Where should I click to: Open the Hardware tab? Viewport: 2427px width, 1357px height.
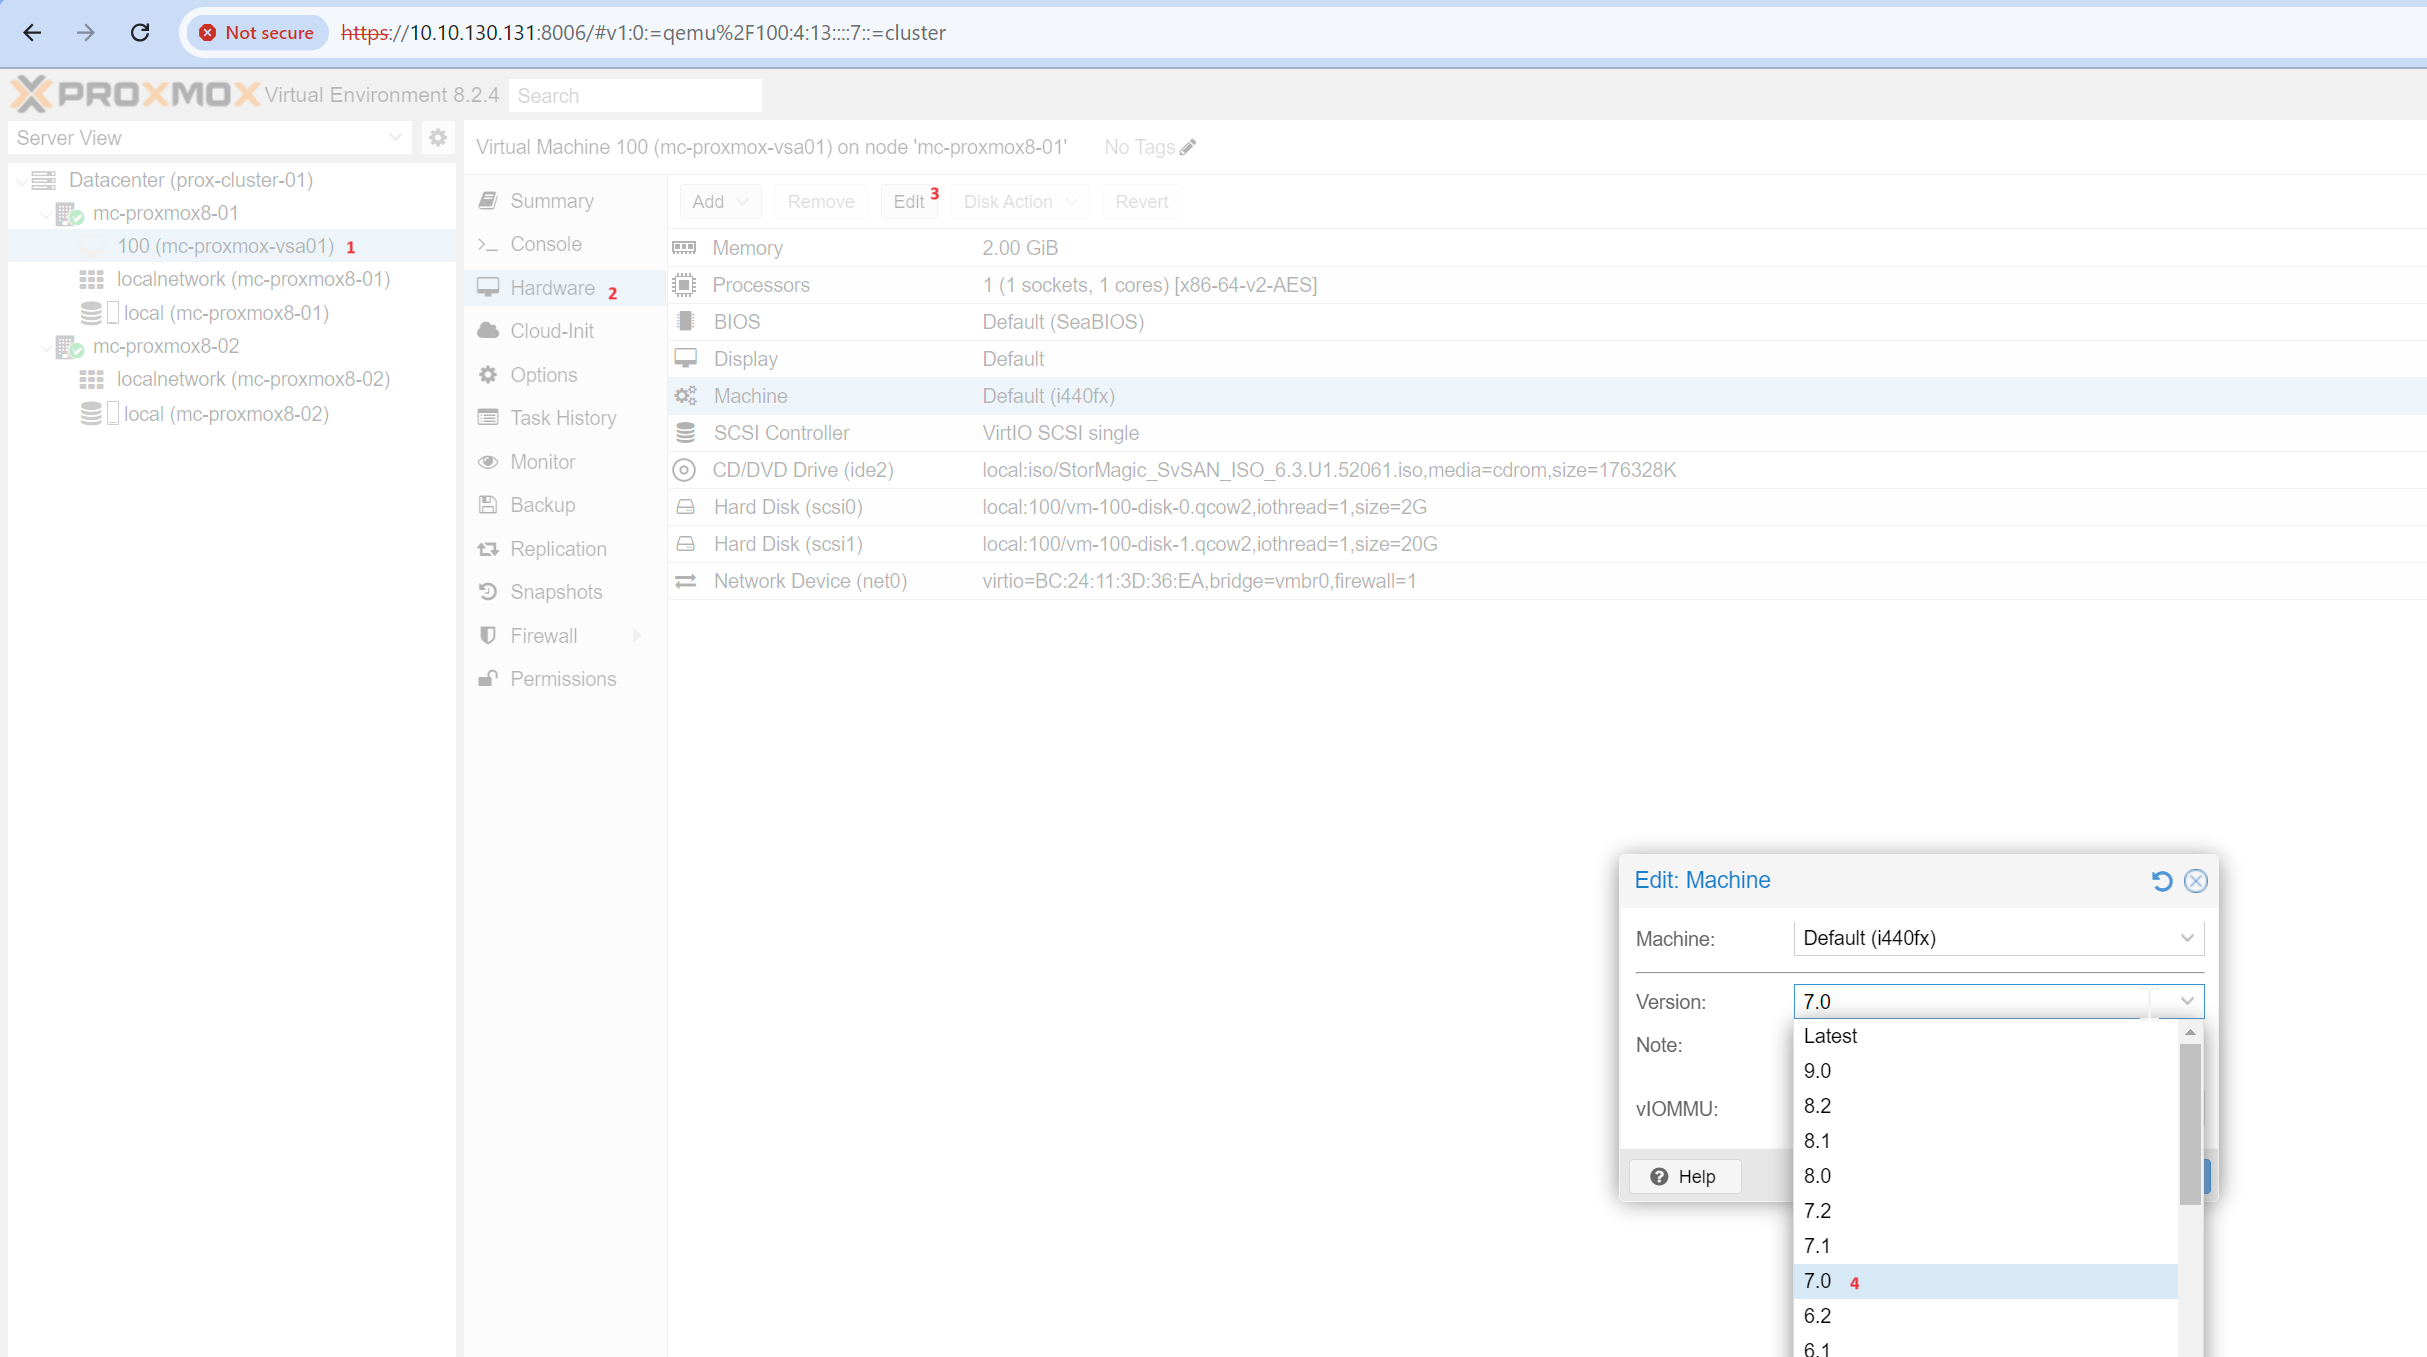(565, 288)
